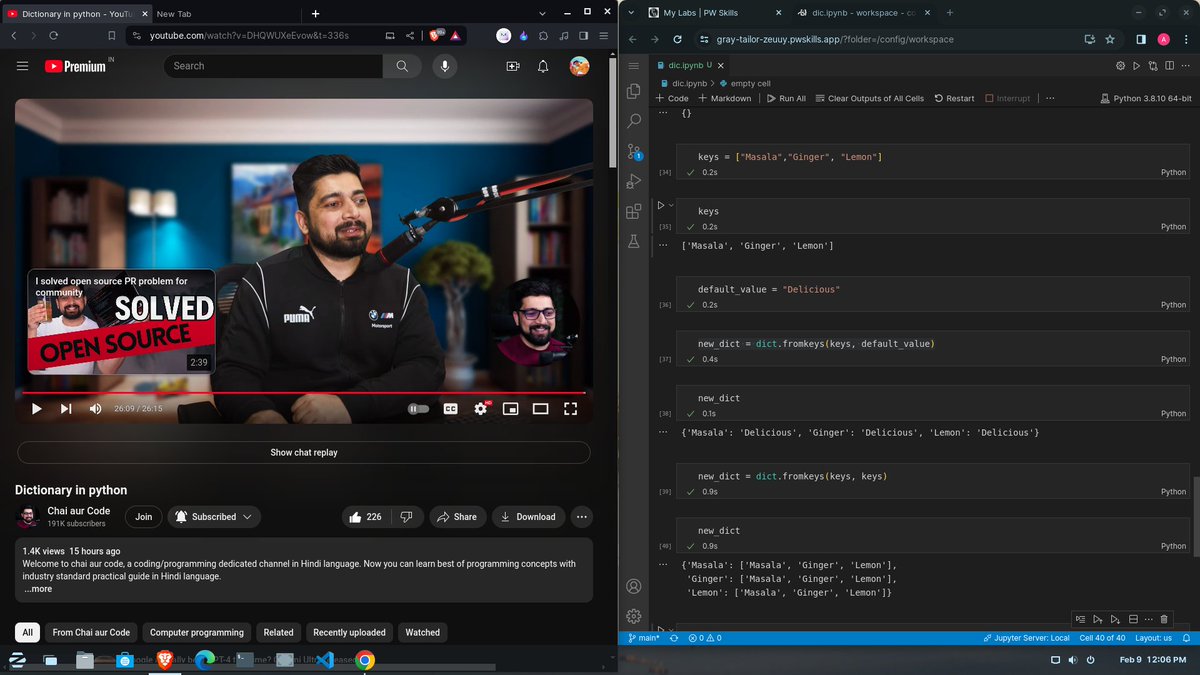Open the YouTube hamburger guide menu
1200x675 pixels.
(x=23, y=66)
